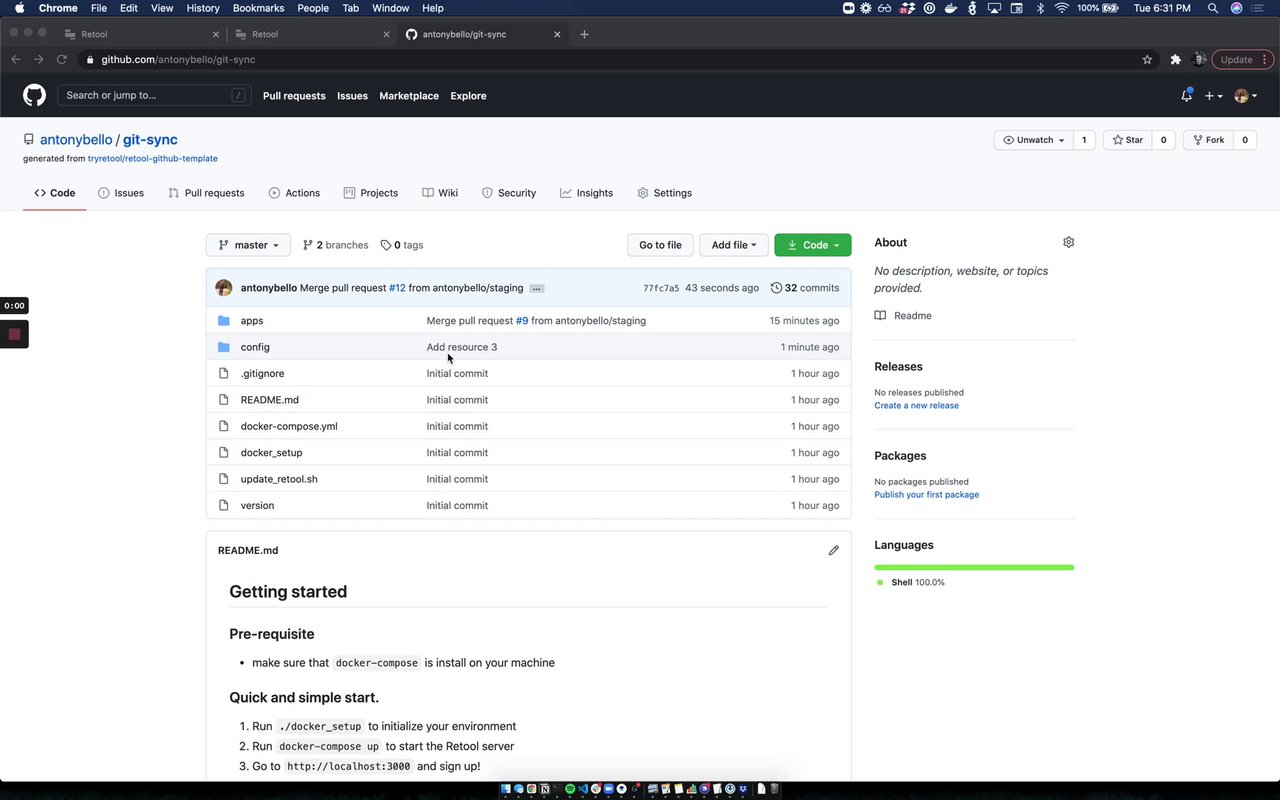Go to the GitHub home logo

[34, 96]
